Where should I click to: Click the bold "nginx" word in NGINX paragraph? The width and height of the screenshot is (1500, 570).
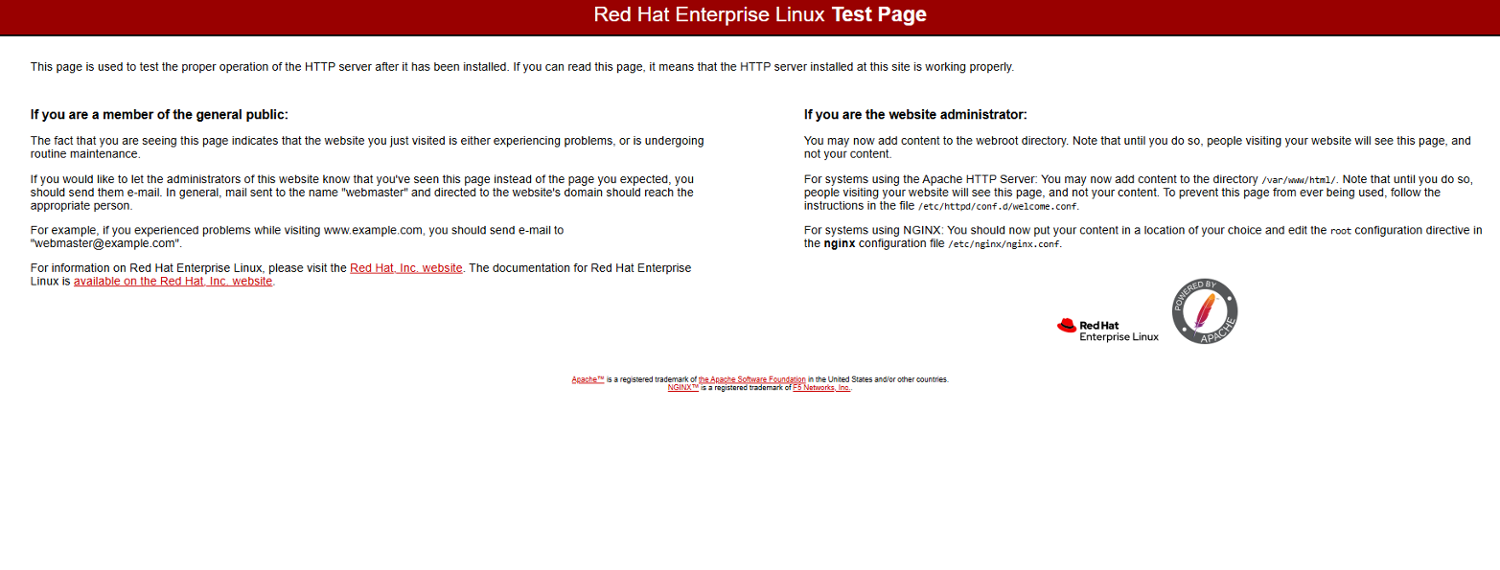tap(838, 244)
